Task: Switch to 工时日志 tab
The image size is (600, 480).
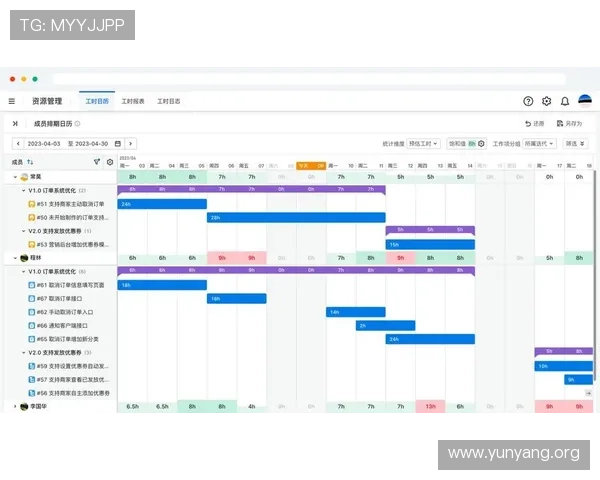Action: click(x=169, y=101)
